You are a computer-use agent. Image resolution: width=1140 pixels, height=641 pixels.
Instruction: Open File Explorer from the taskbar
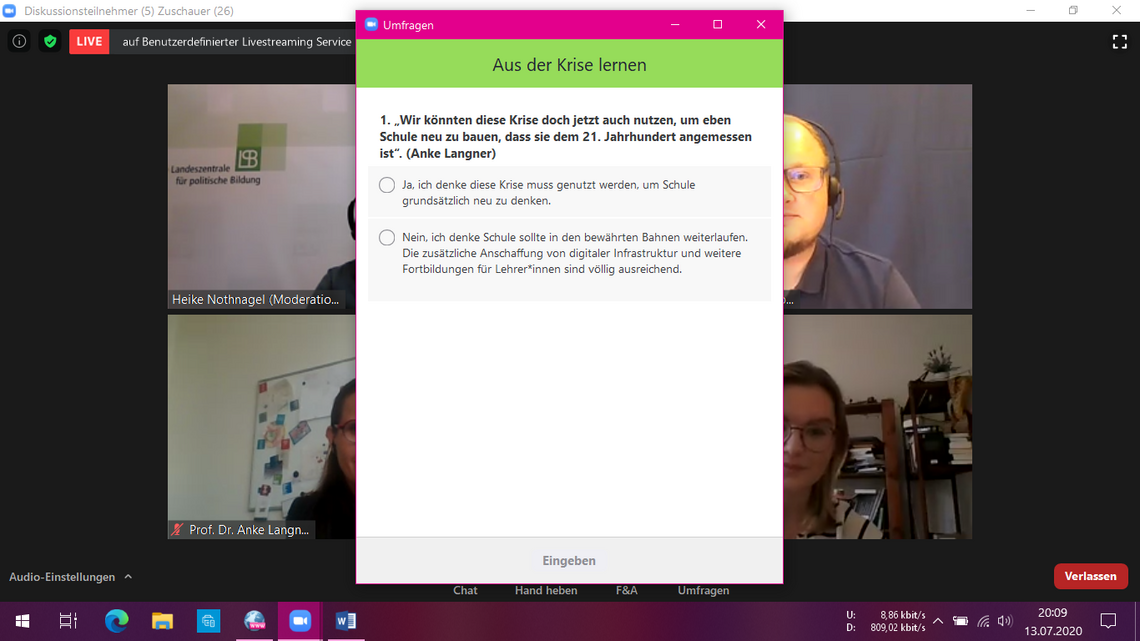point(162,621)
